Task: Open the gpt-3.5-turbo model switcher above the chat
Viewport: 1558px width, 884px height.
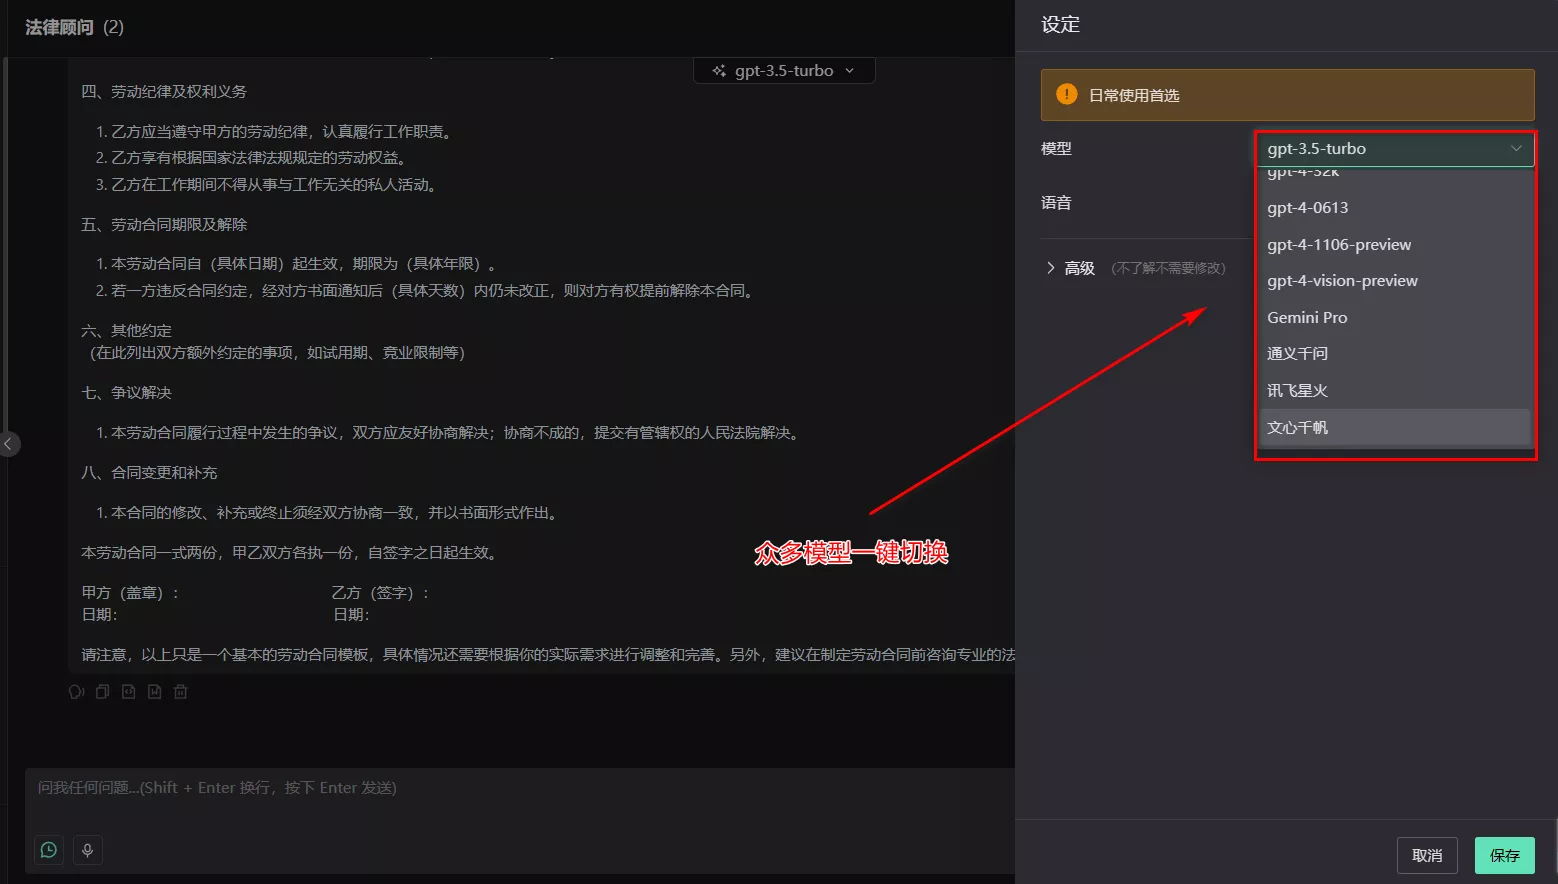Action: (784, 71)
